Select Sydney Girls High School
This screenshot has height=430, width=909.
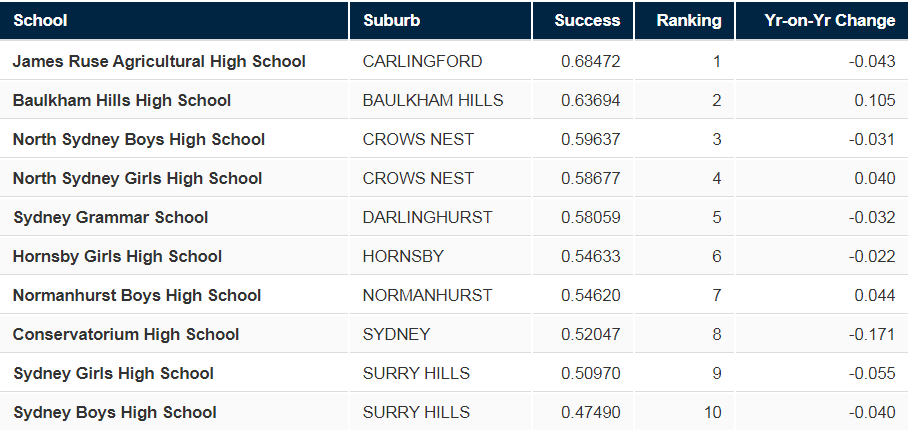tap(113, 373)
